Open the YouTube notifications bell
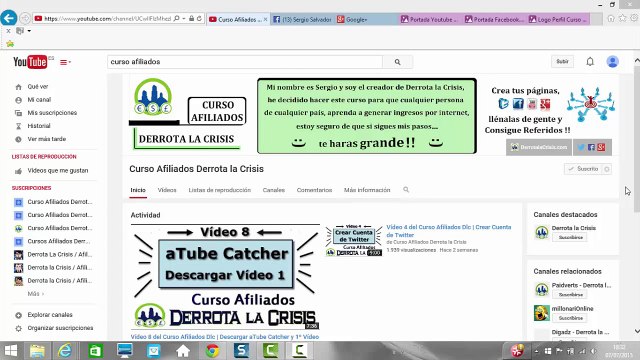The width and height of the screenshot is (640, 360). point(590,62)
